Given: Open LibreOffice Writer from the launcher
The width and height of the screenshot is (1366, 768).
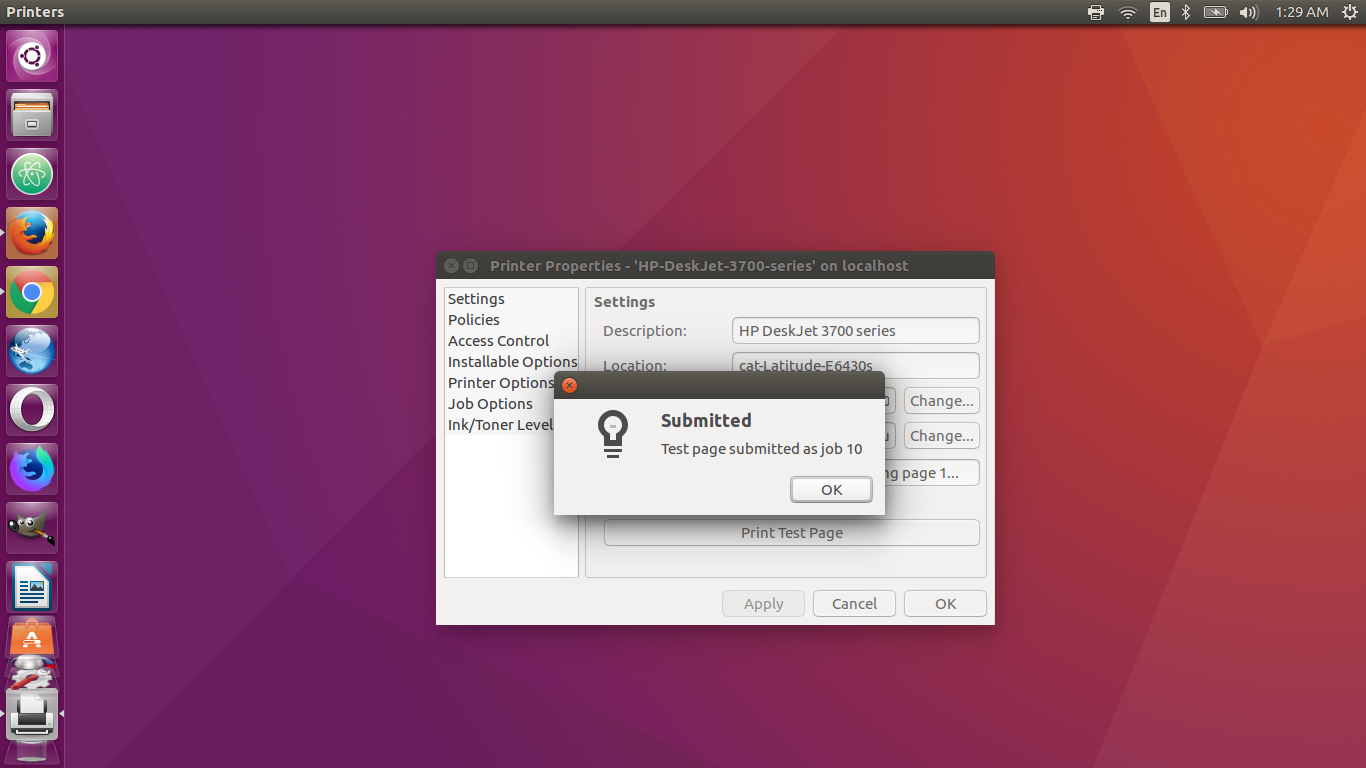Looking at the screenshot, I should tap(32, 587).
